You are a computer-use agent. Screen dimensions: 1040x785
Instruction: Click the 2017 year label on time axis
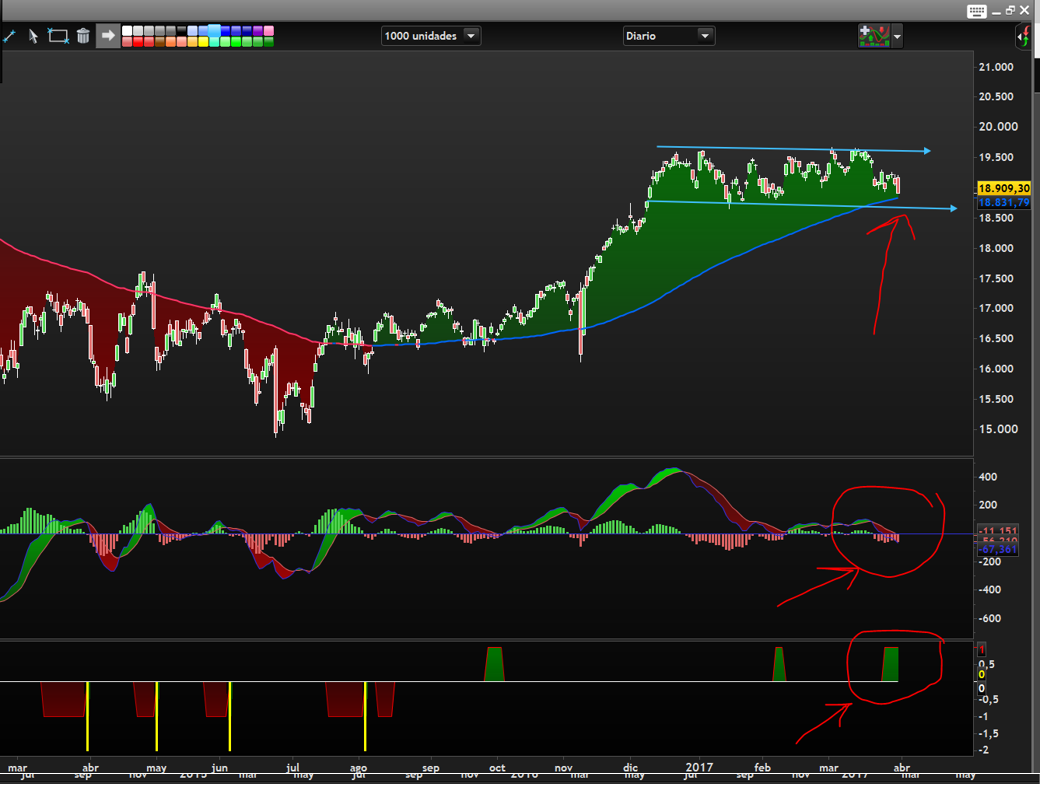[x=699, y=767]
